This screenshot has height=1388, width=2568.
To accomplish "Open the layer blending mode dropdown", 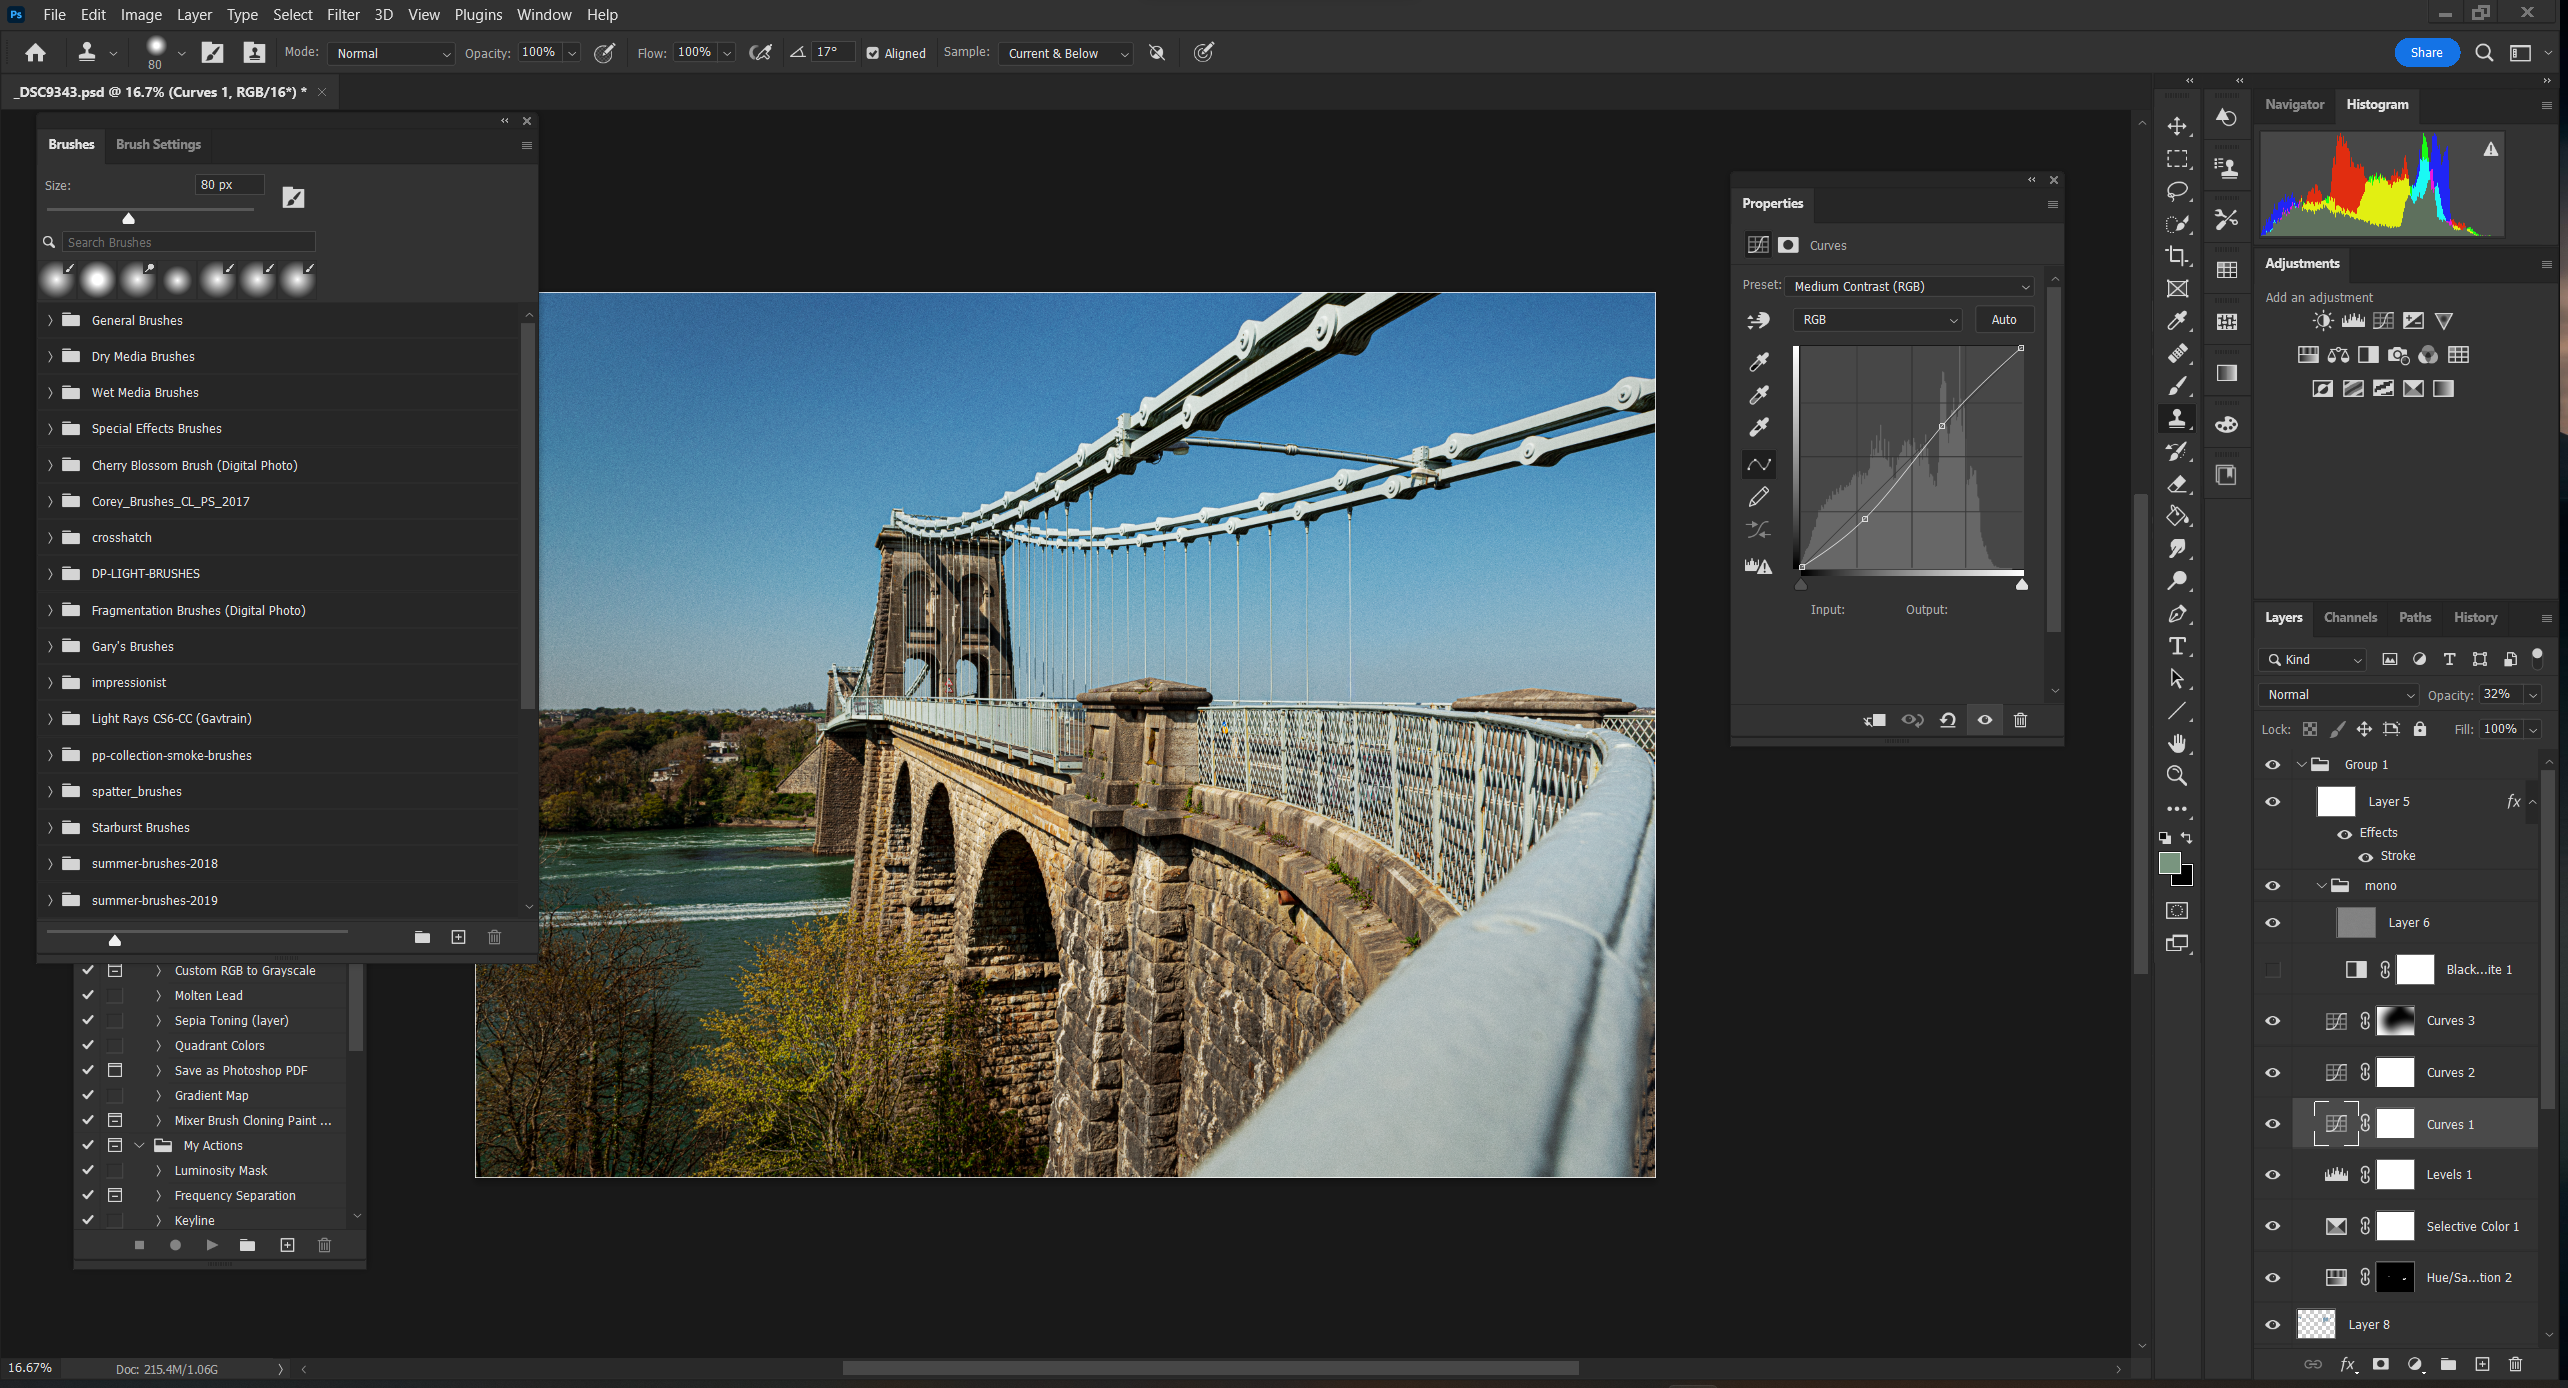I will point(2337,695).
